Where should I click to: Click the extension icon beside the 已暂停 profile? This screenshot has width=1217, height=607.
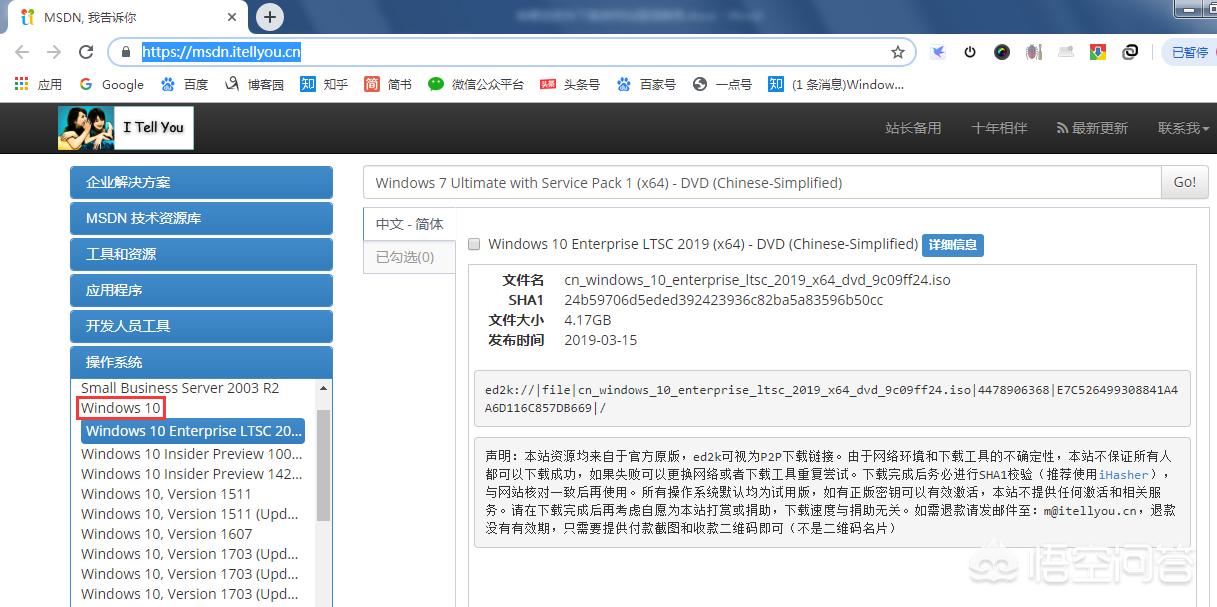1130,52
